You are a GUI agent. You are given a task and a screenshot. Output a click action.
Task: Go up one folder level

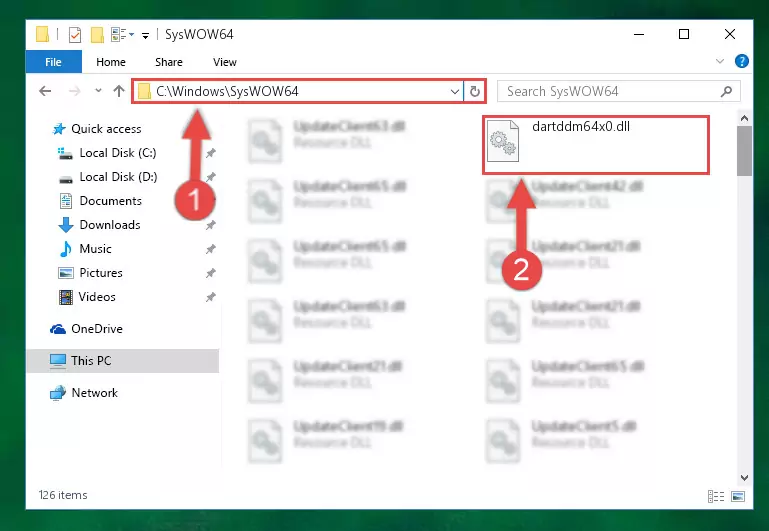[x=119, y=91]
